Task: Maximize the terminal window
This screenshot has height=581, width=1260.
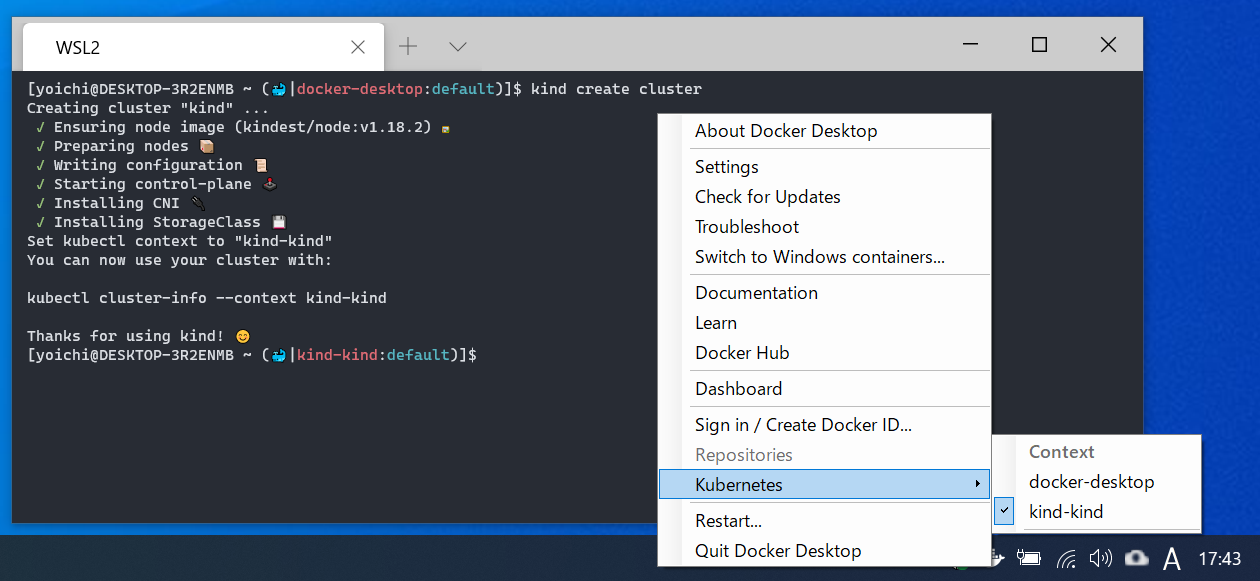Action: coord(1039,45)
